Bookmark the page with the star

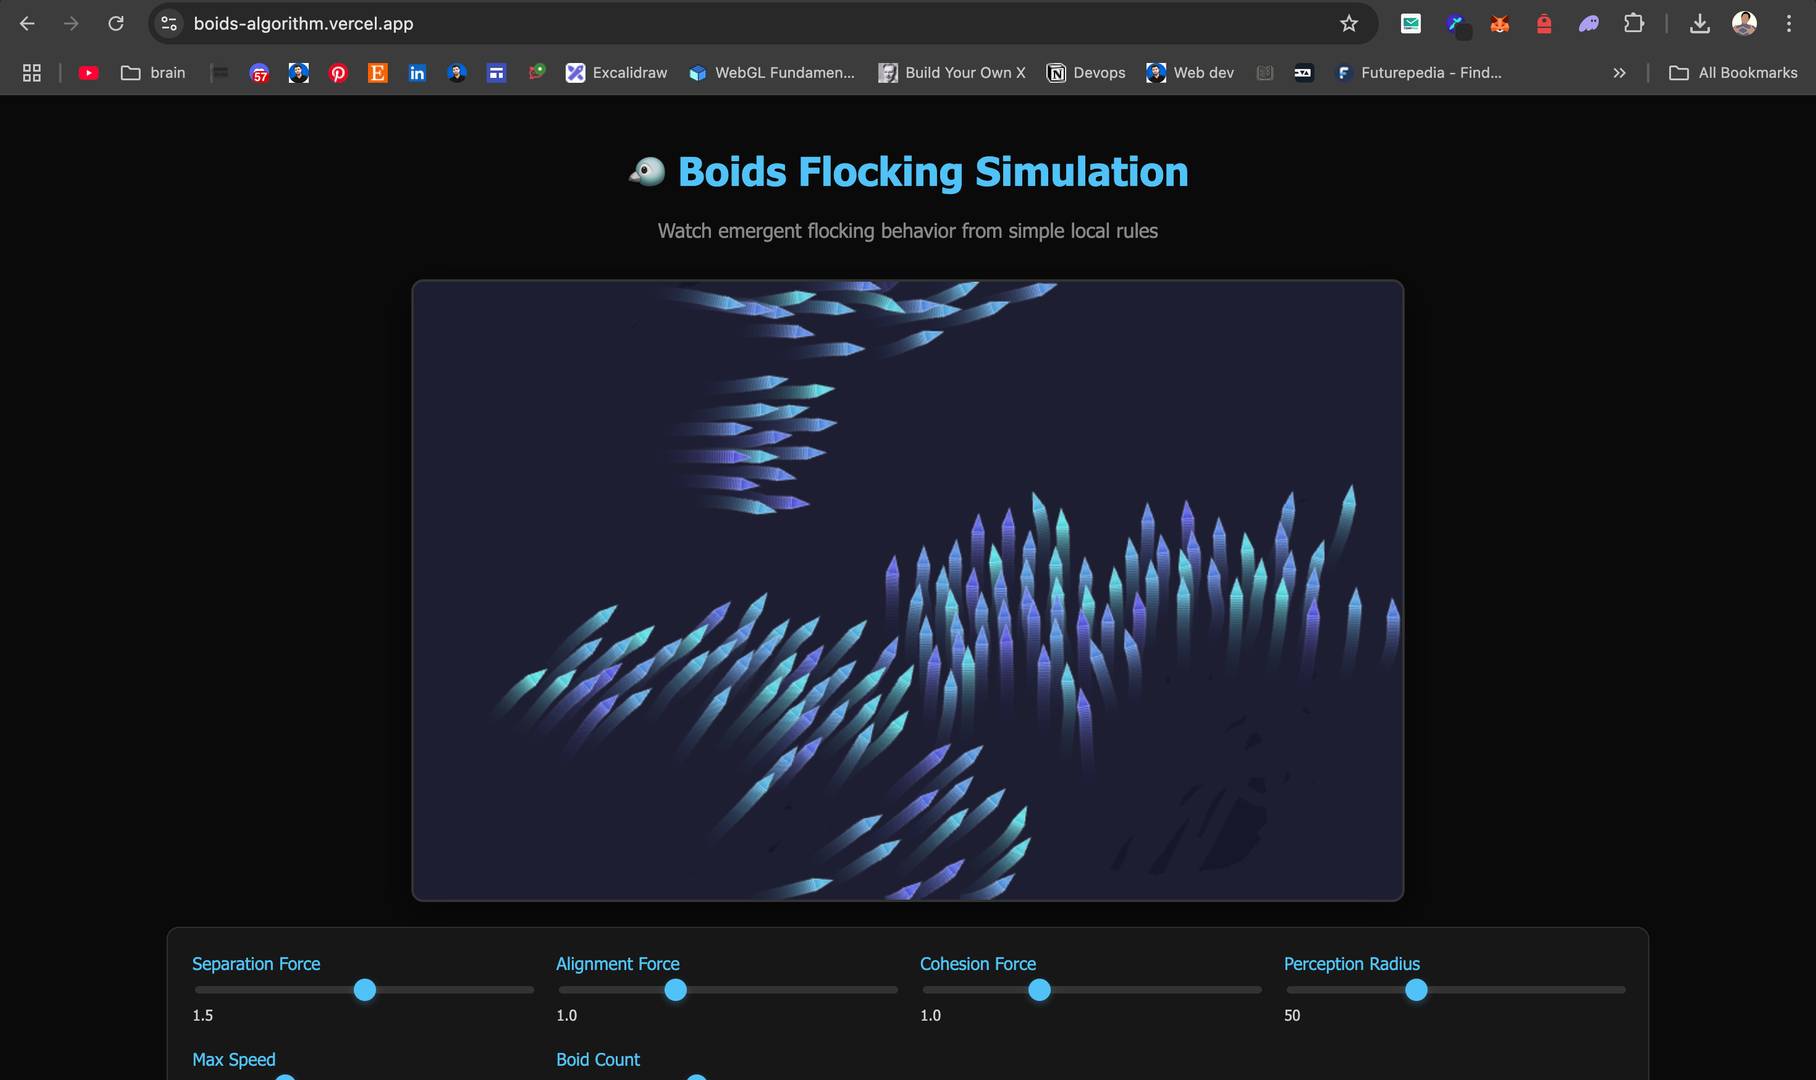pos(1349,23)
